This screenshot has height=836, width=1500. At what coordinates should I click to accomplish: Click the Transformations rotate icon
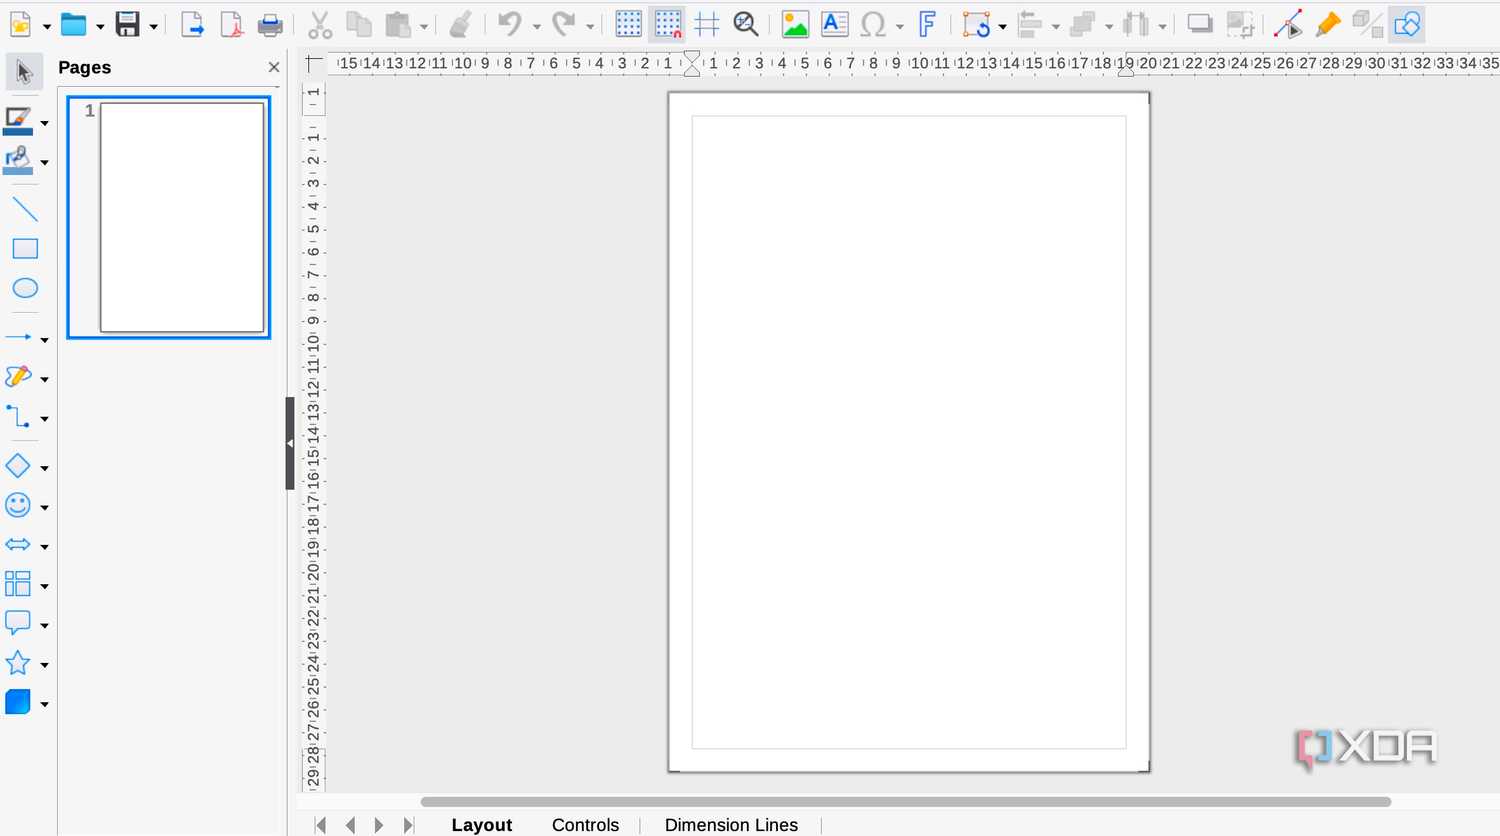(976, 25)
